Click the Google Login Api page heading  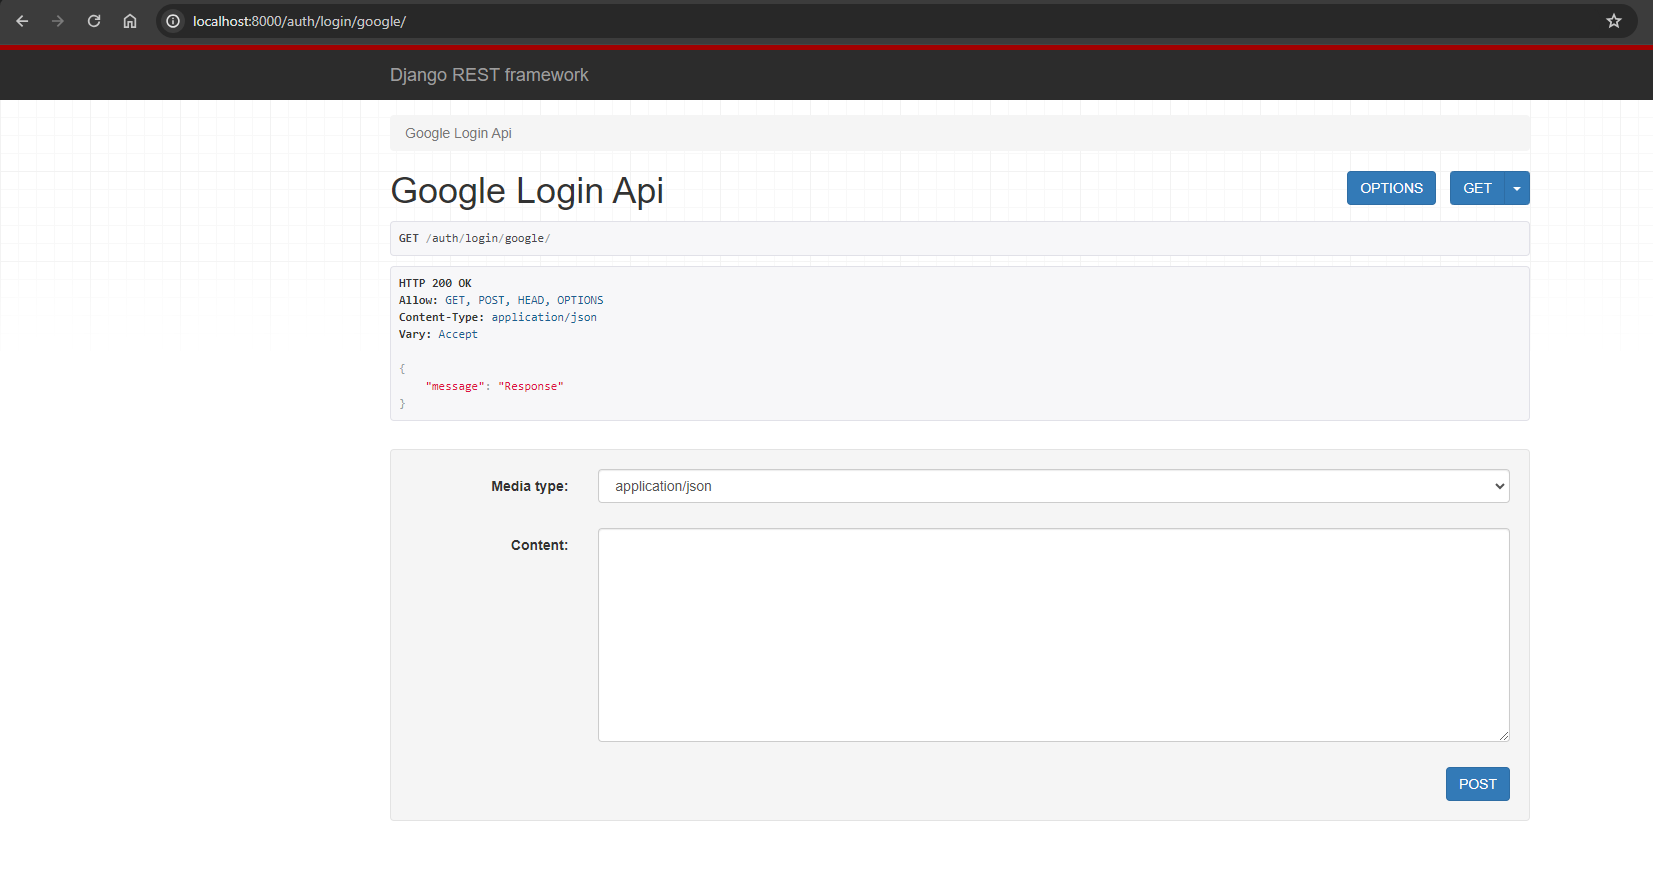527,190
